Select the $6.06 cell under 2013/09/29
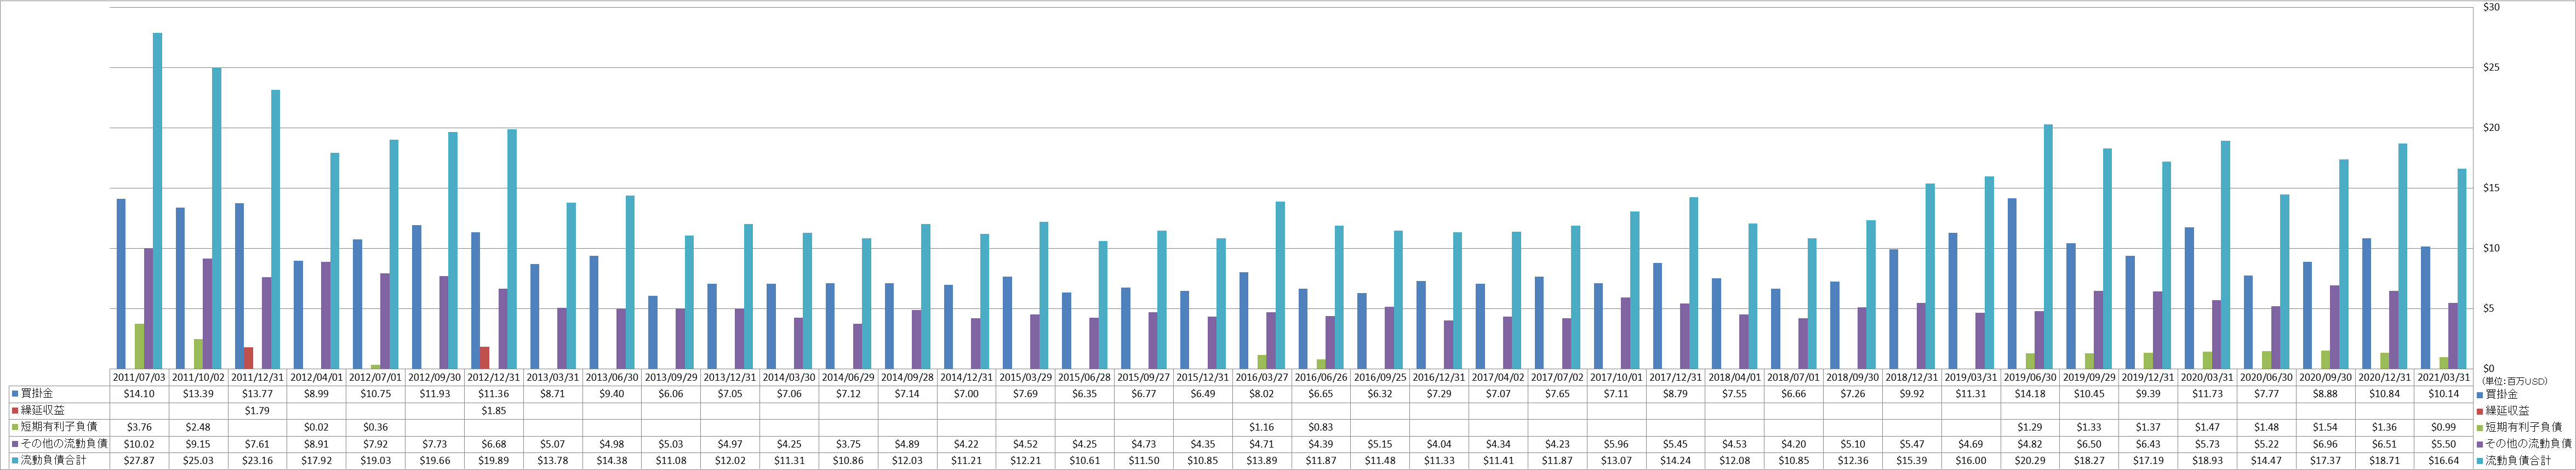 [x=671, y=394]
